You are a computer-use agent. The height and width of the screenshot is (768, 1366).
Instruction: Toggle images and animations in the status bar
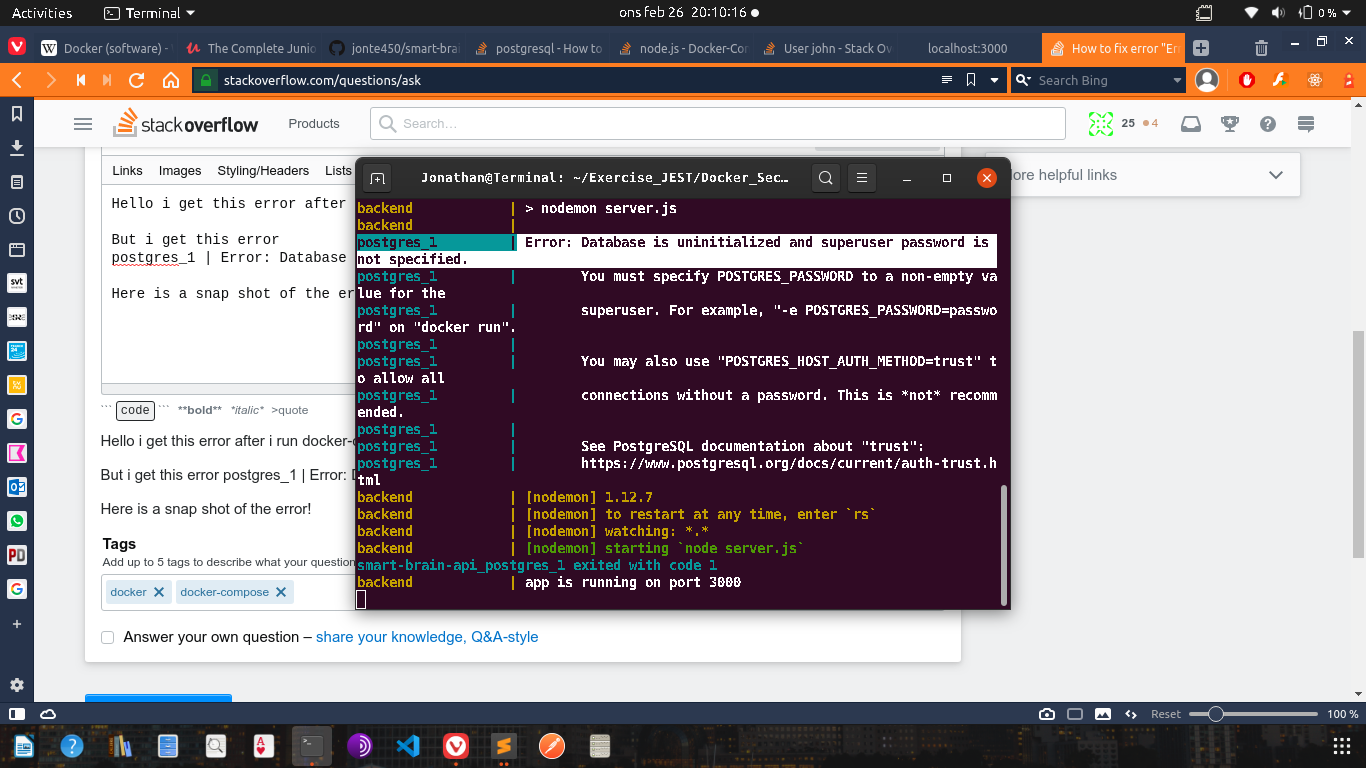click(1104, 714)
